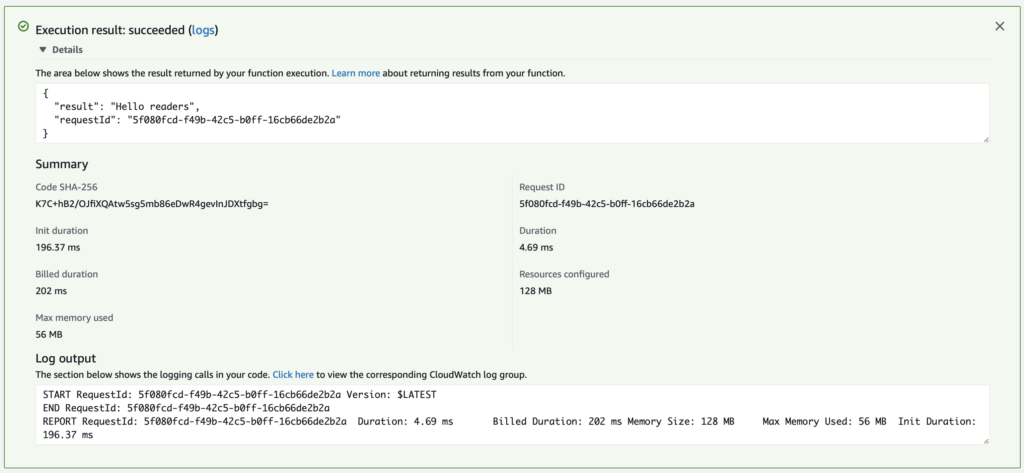
Task: Click the REPORT RequestId log line
Action: pyautogui.click(x=509, y=428)
